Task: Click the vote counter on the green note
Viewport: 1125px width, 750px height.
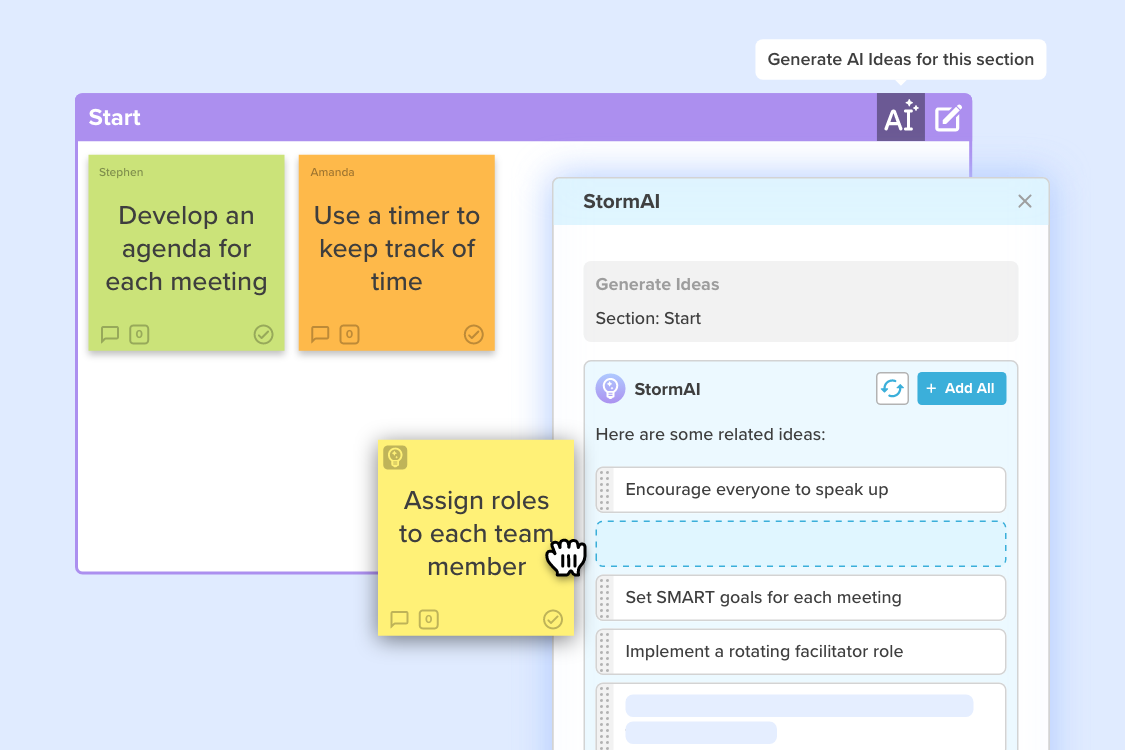Action: [x=138, y=334]
